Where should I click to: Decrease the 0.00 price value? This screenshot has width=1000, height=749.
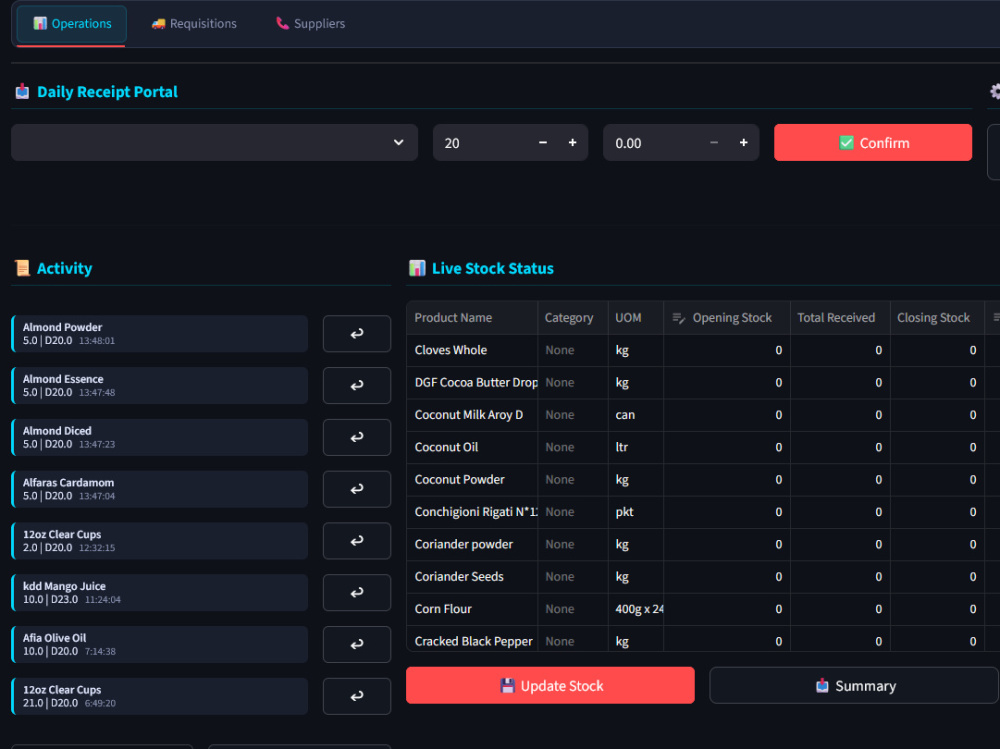714,143
